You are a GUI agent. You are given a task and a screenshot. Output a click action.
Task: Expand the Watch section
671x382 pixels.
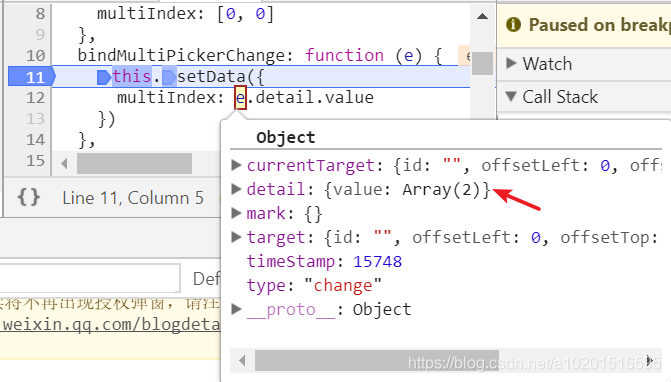511,63
